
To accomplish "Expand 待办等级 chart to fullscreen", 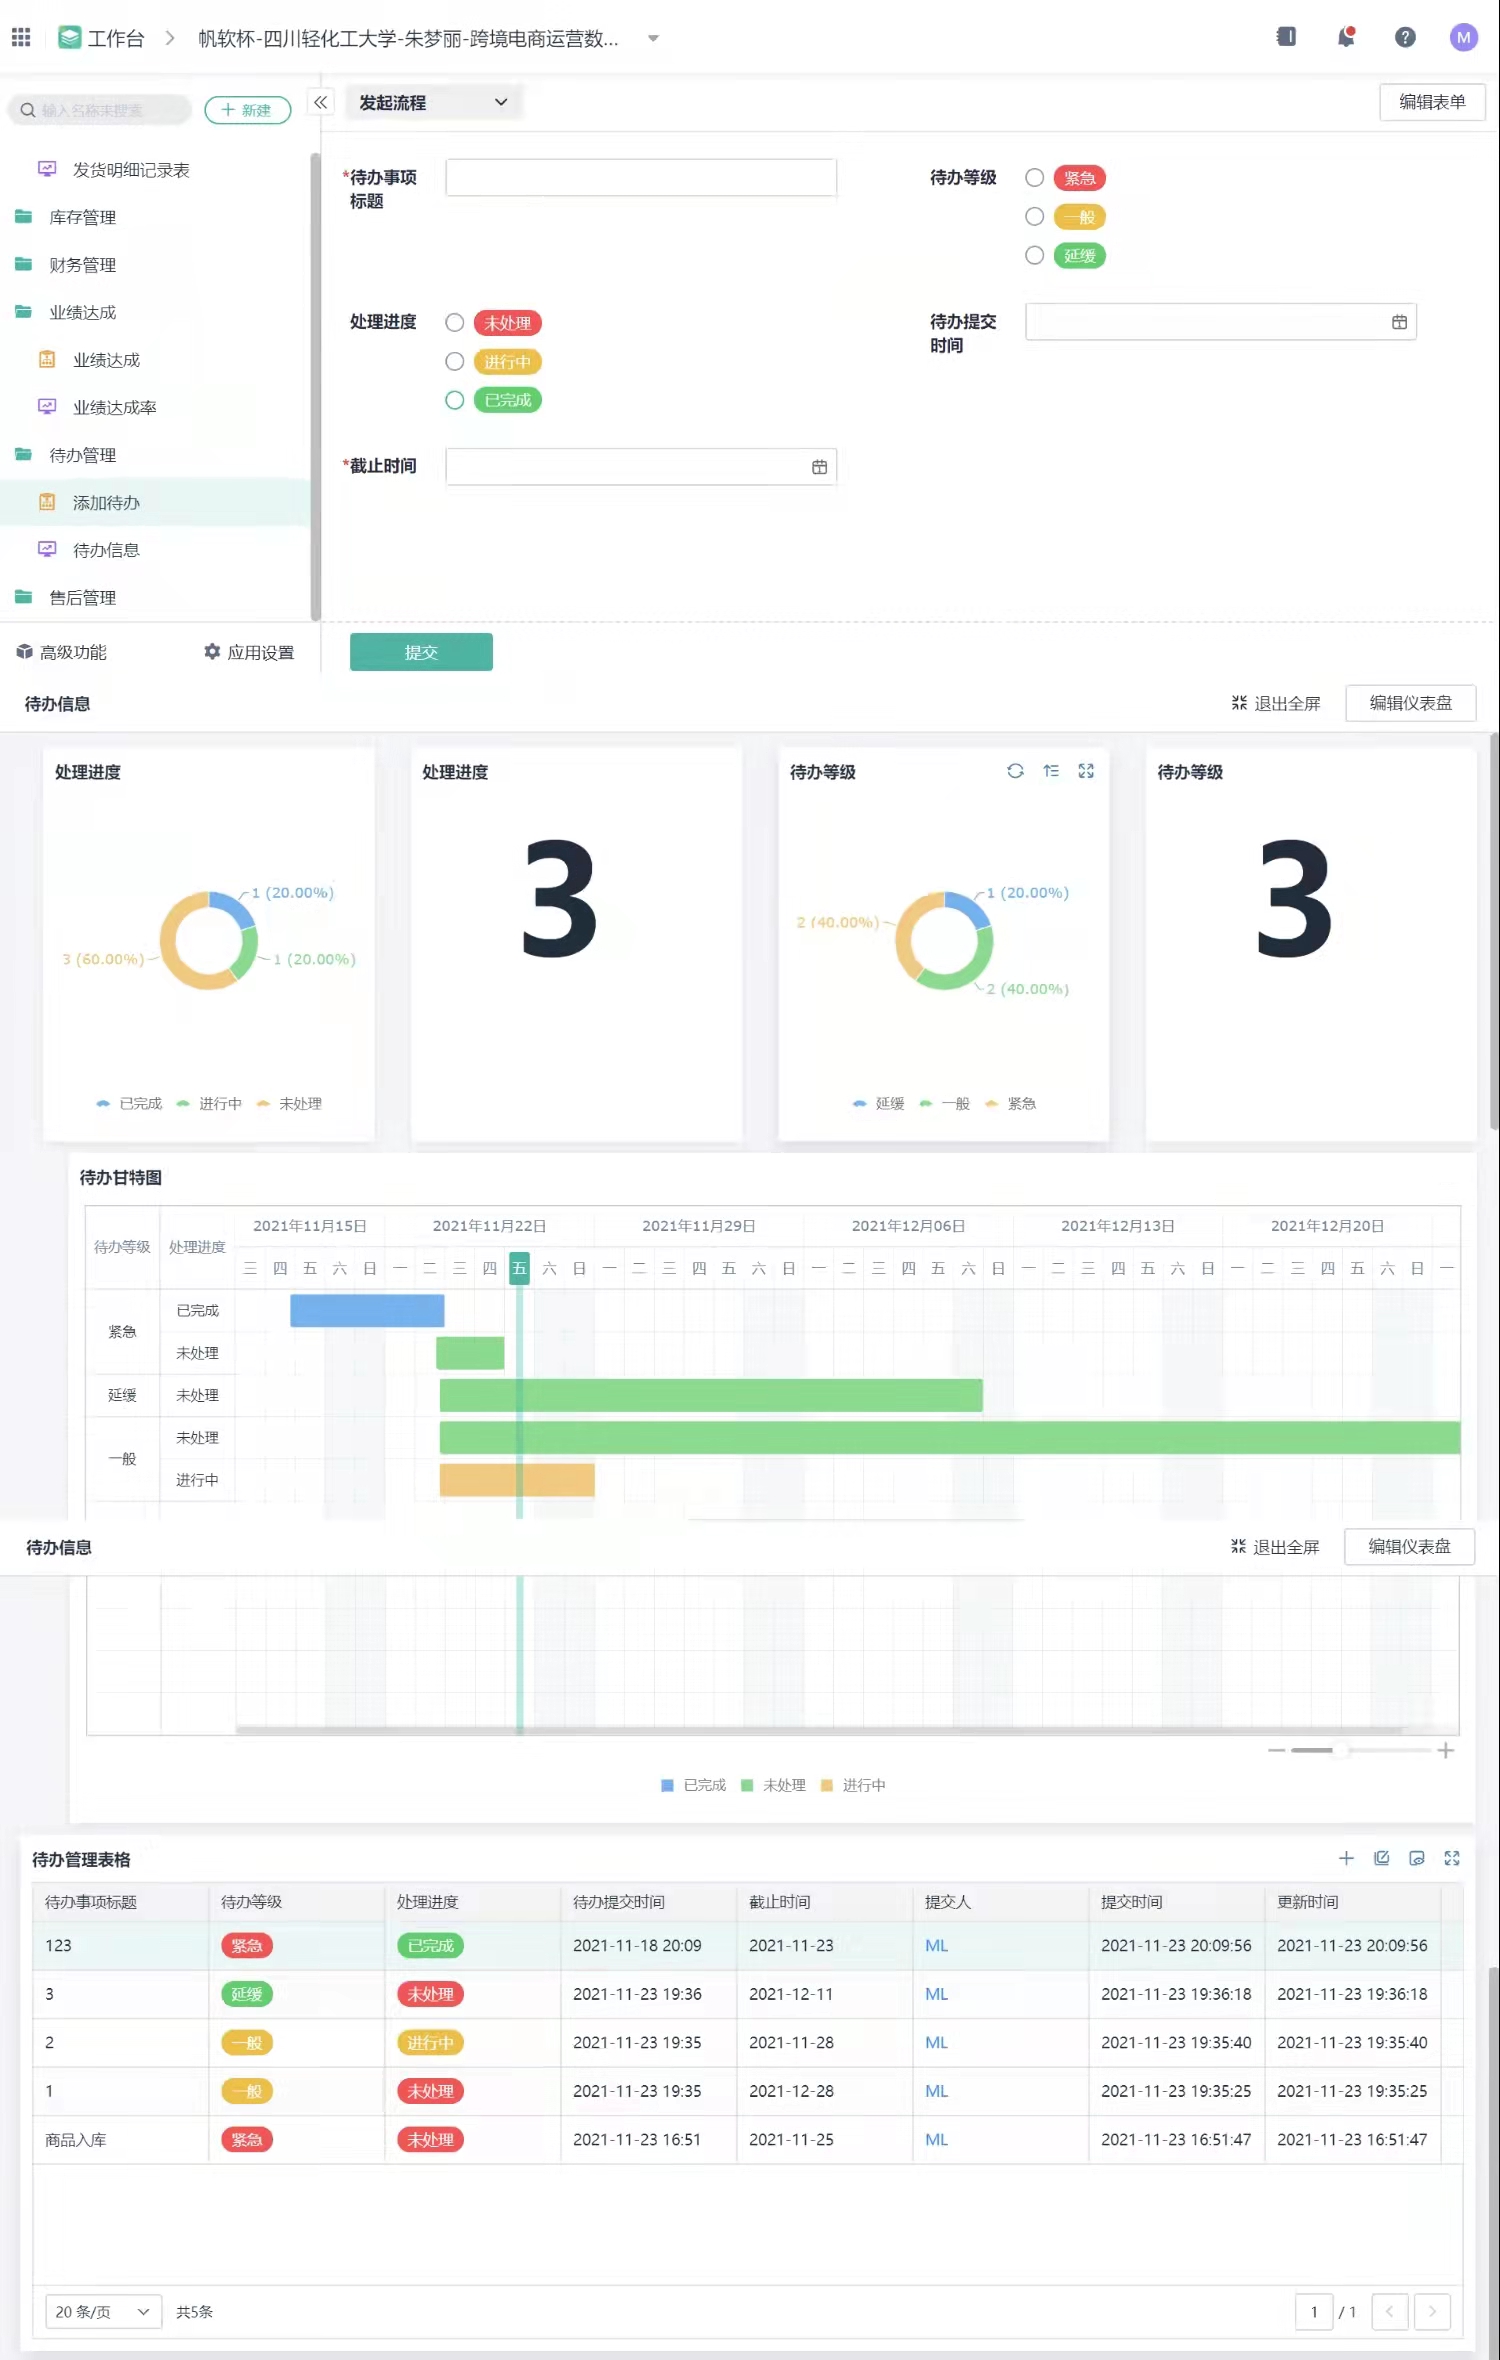I will click(1086, 771).
